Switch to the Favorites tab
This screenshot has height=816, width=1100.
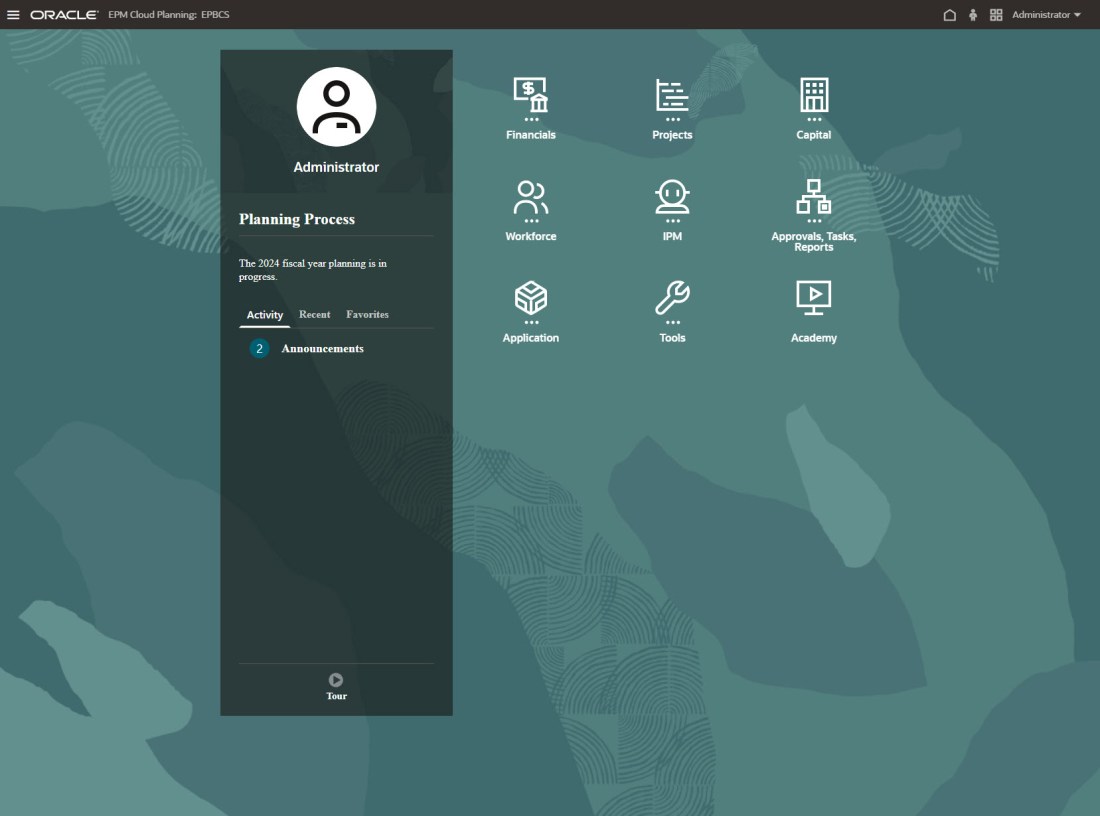[x=367, y=314]
